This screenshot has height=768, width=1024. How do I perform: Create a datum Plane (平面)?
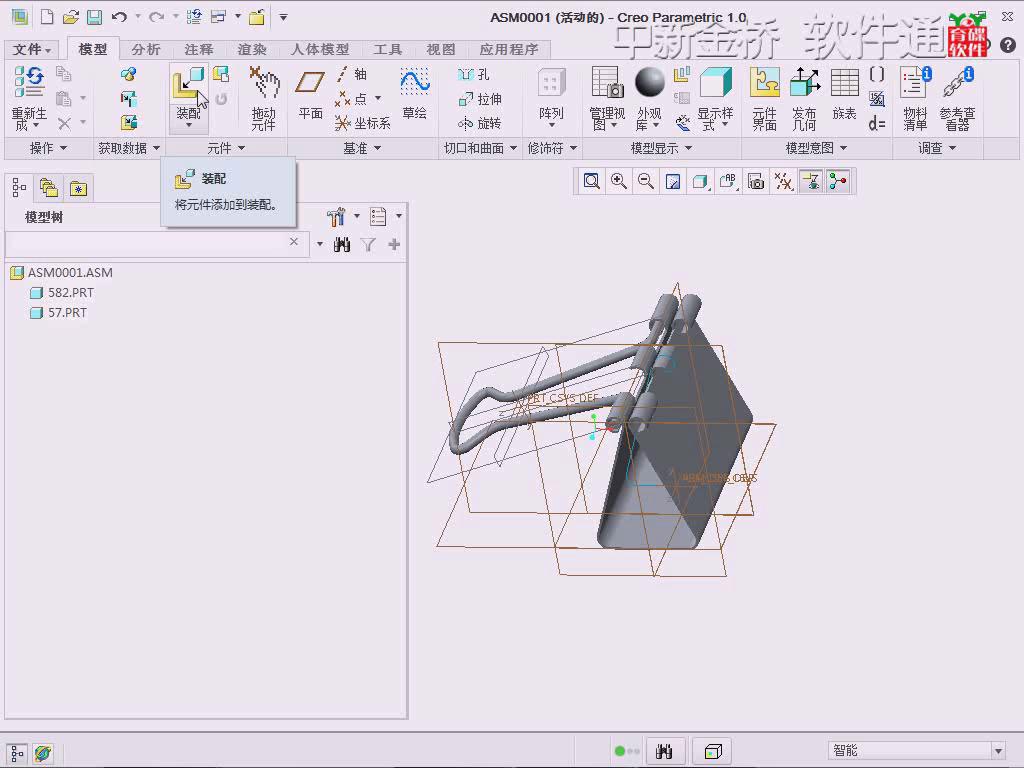pos(310,94)
